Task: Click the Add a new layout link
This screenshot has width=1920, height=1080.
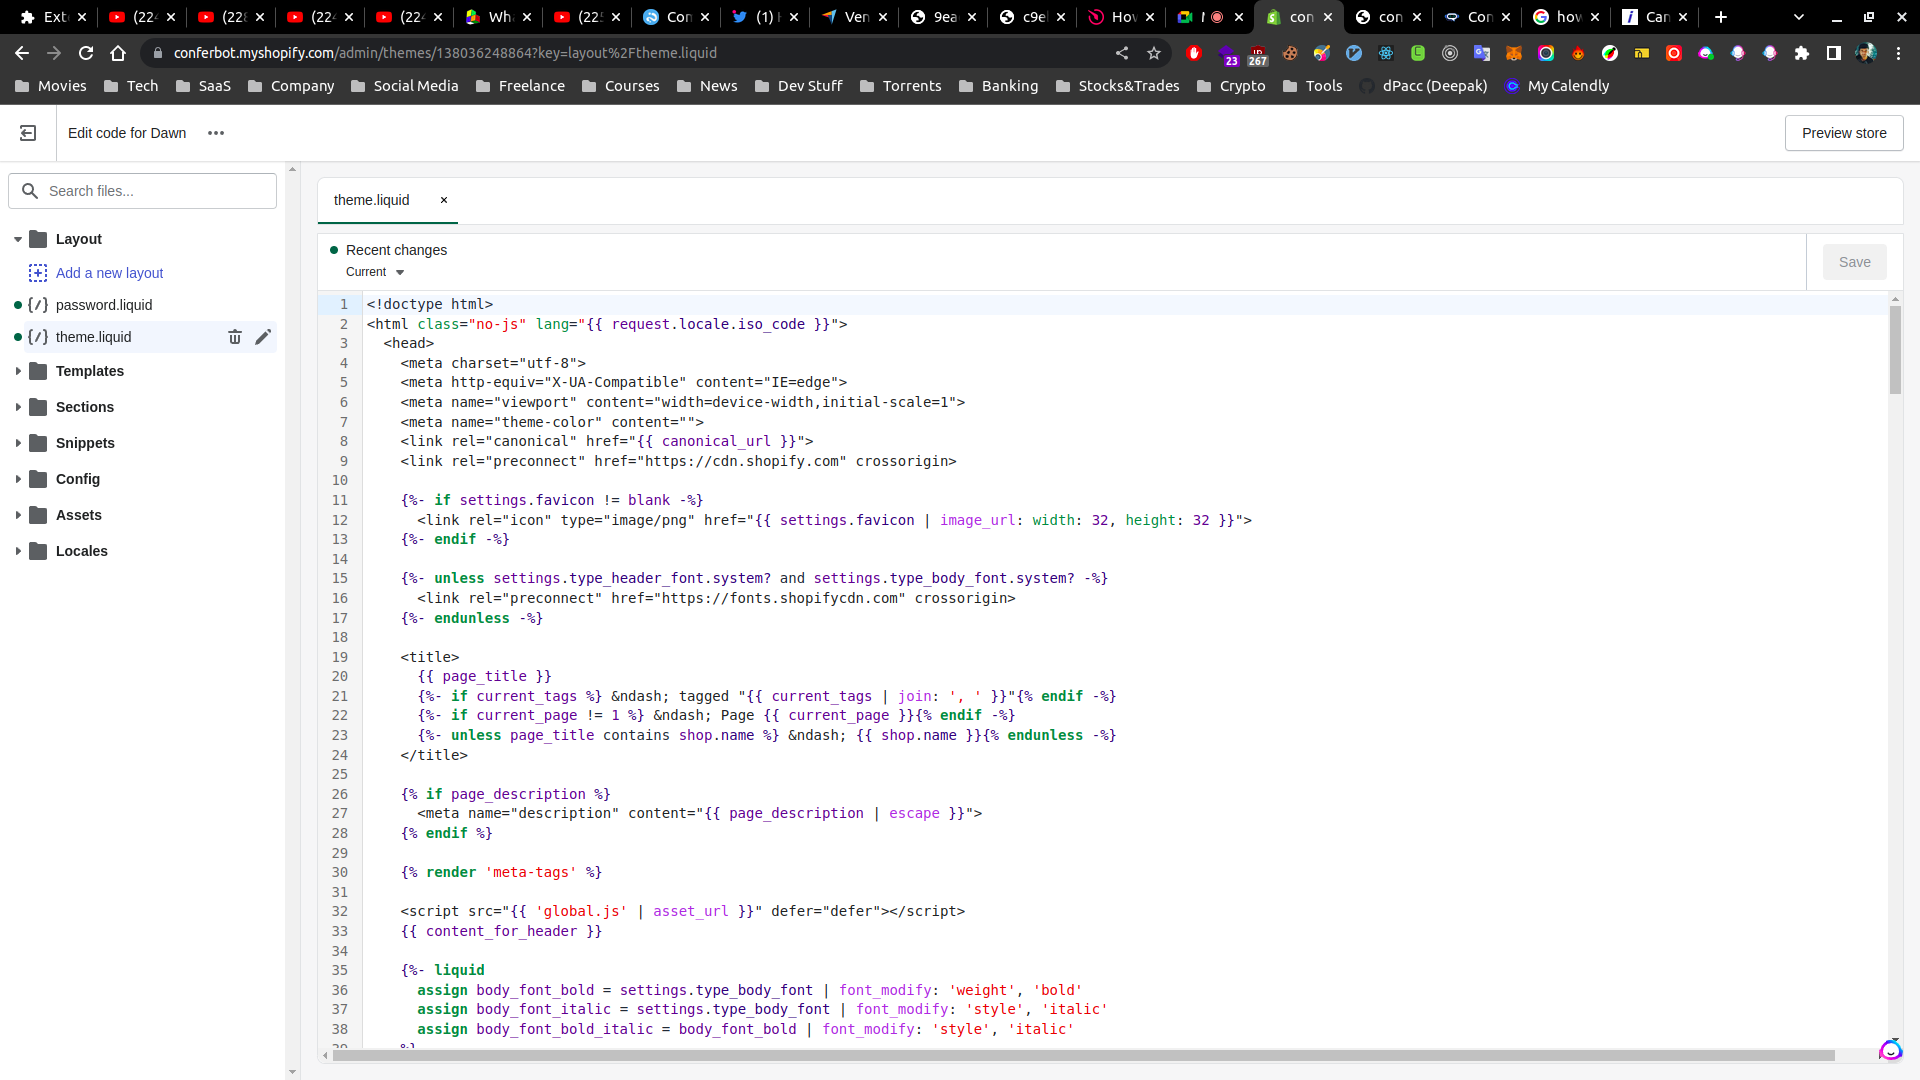Action: pos(109,273)
